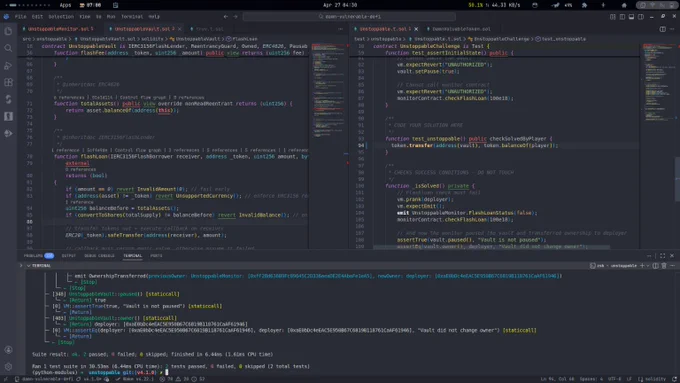
Task: Open the Explorer view in activity bar
Action: pos(8,31)
